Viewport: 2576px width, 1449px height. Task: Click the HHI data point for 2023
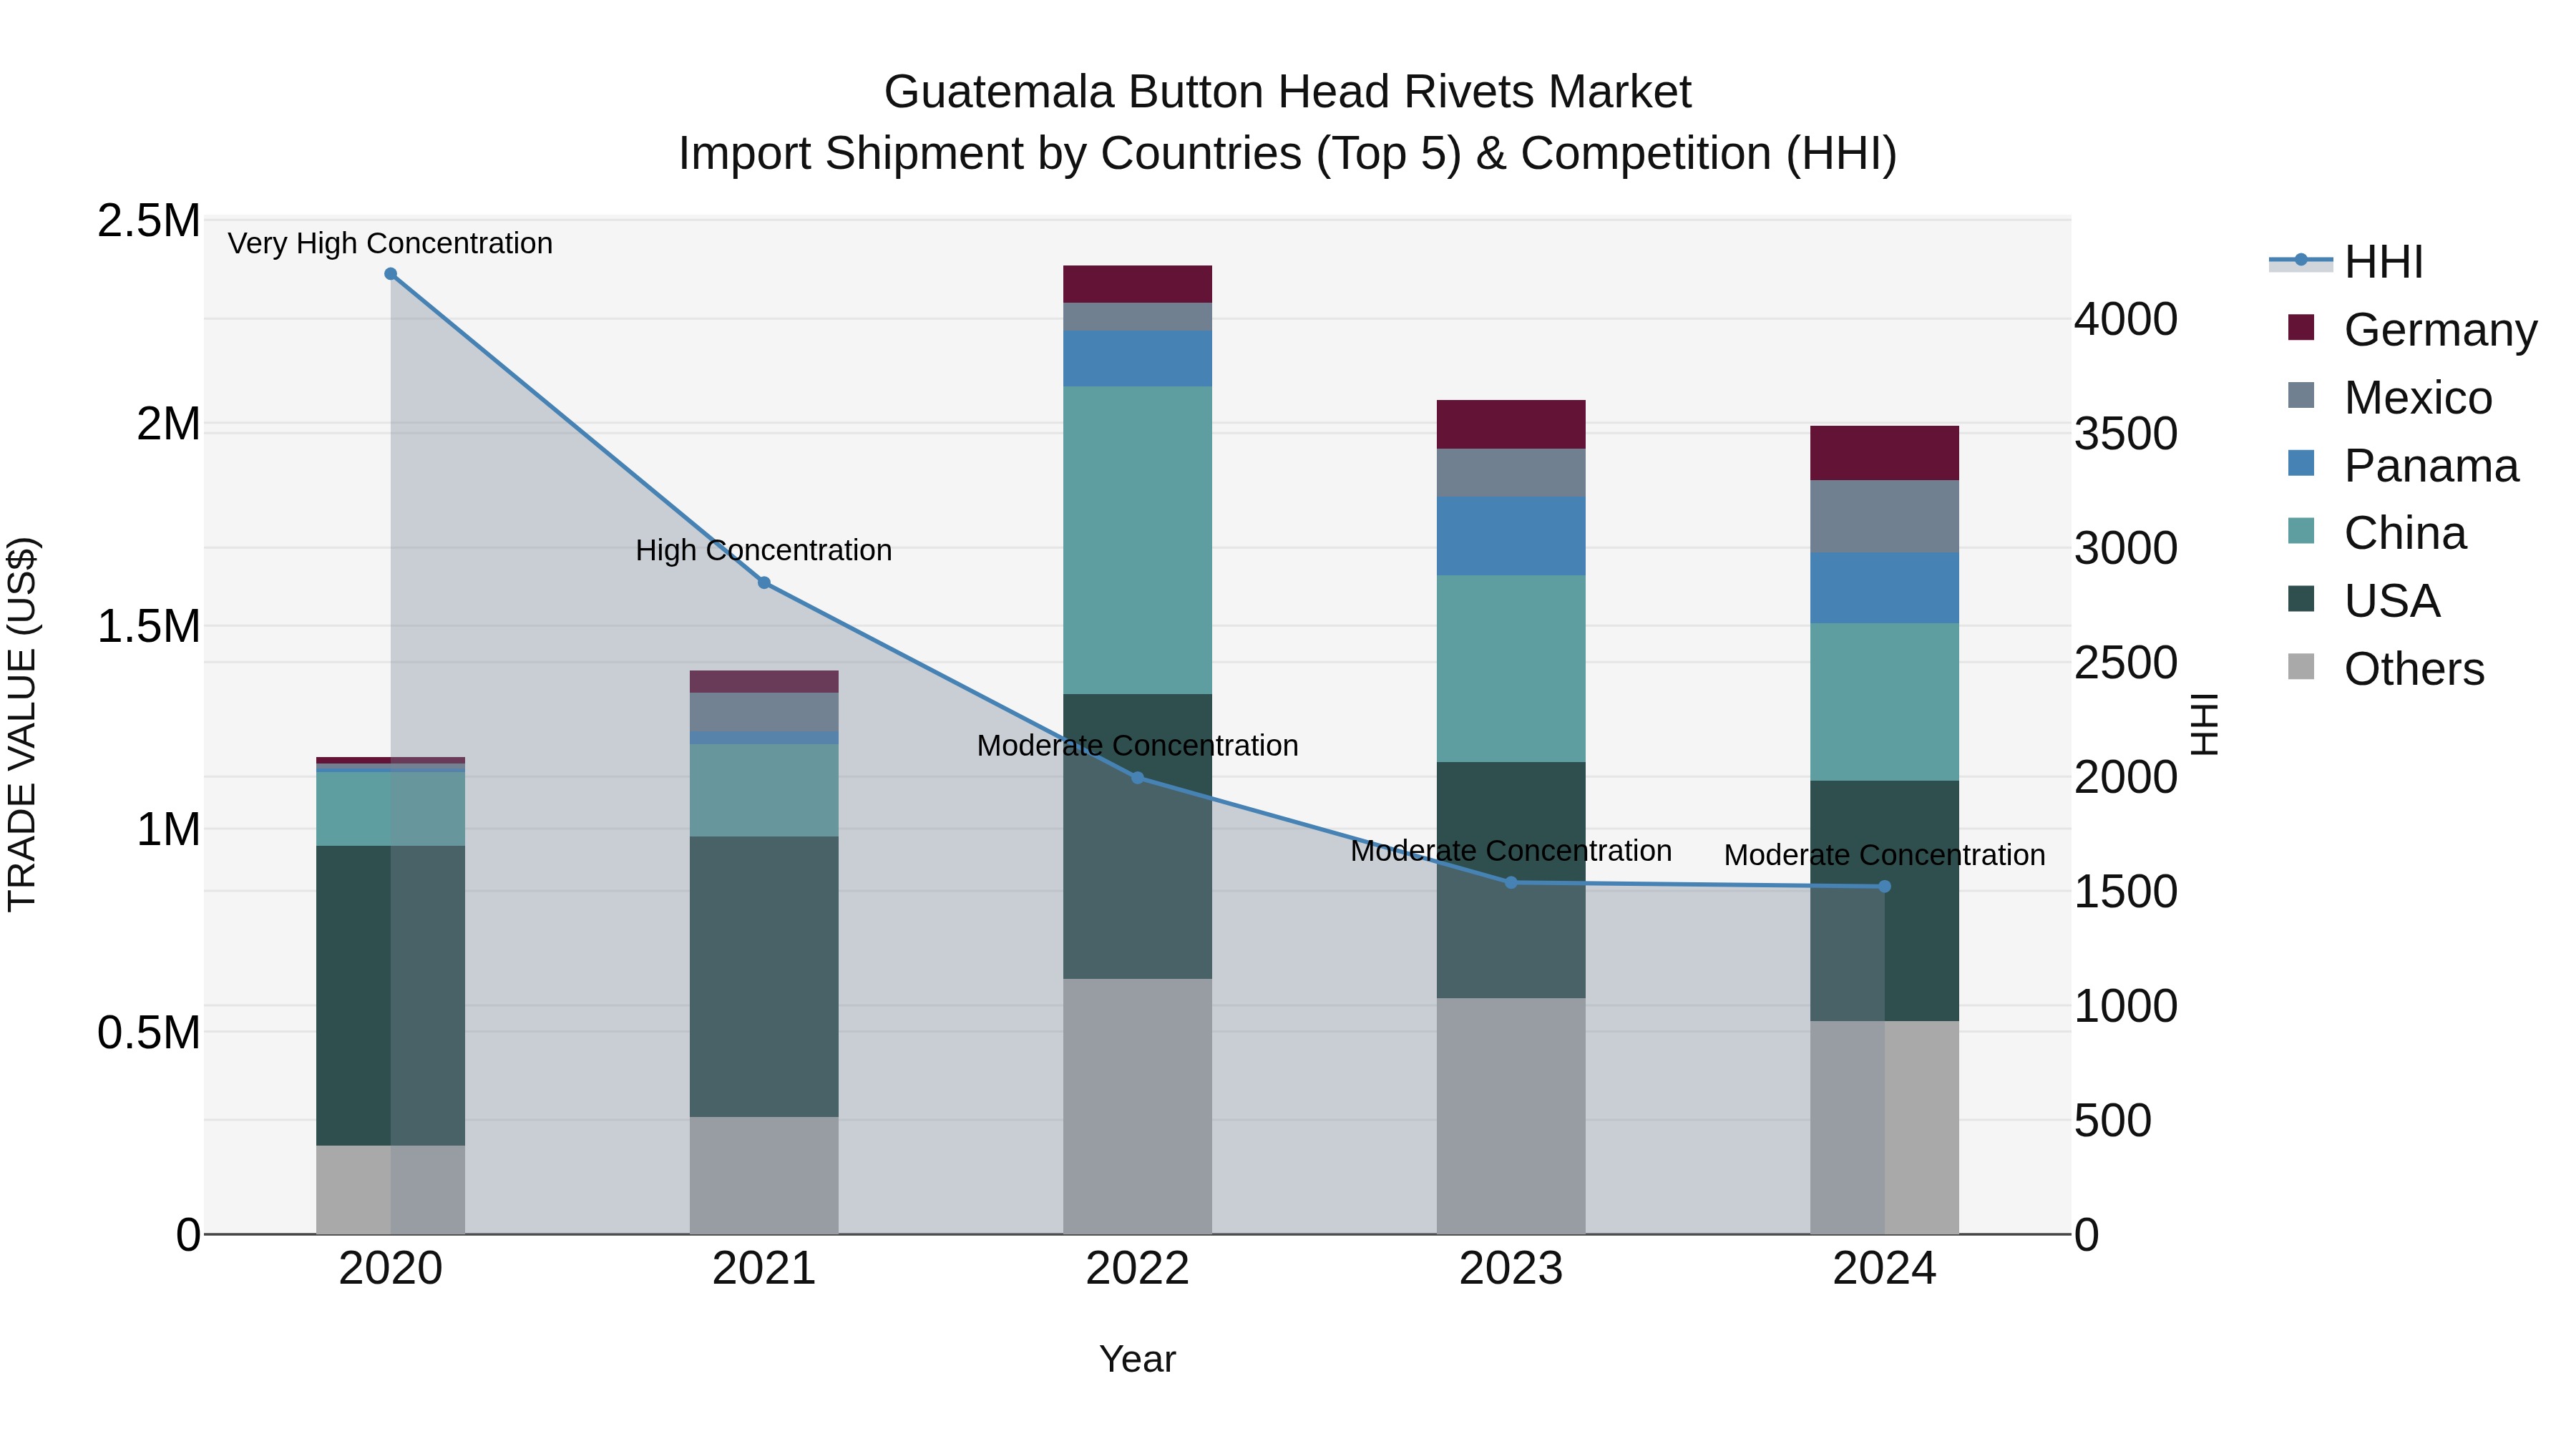click(1511, 883)
